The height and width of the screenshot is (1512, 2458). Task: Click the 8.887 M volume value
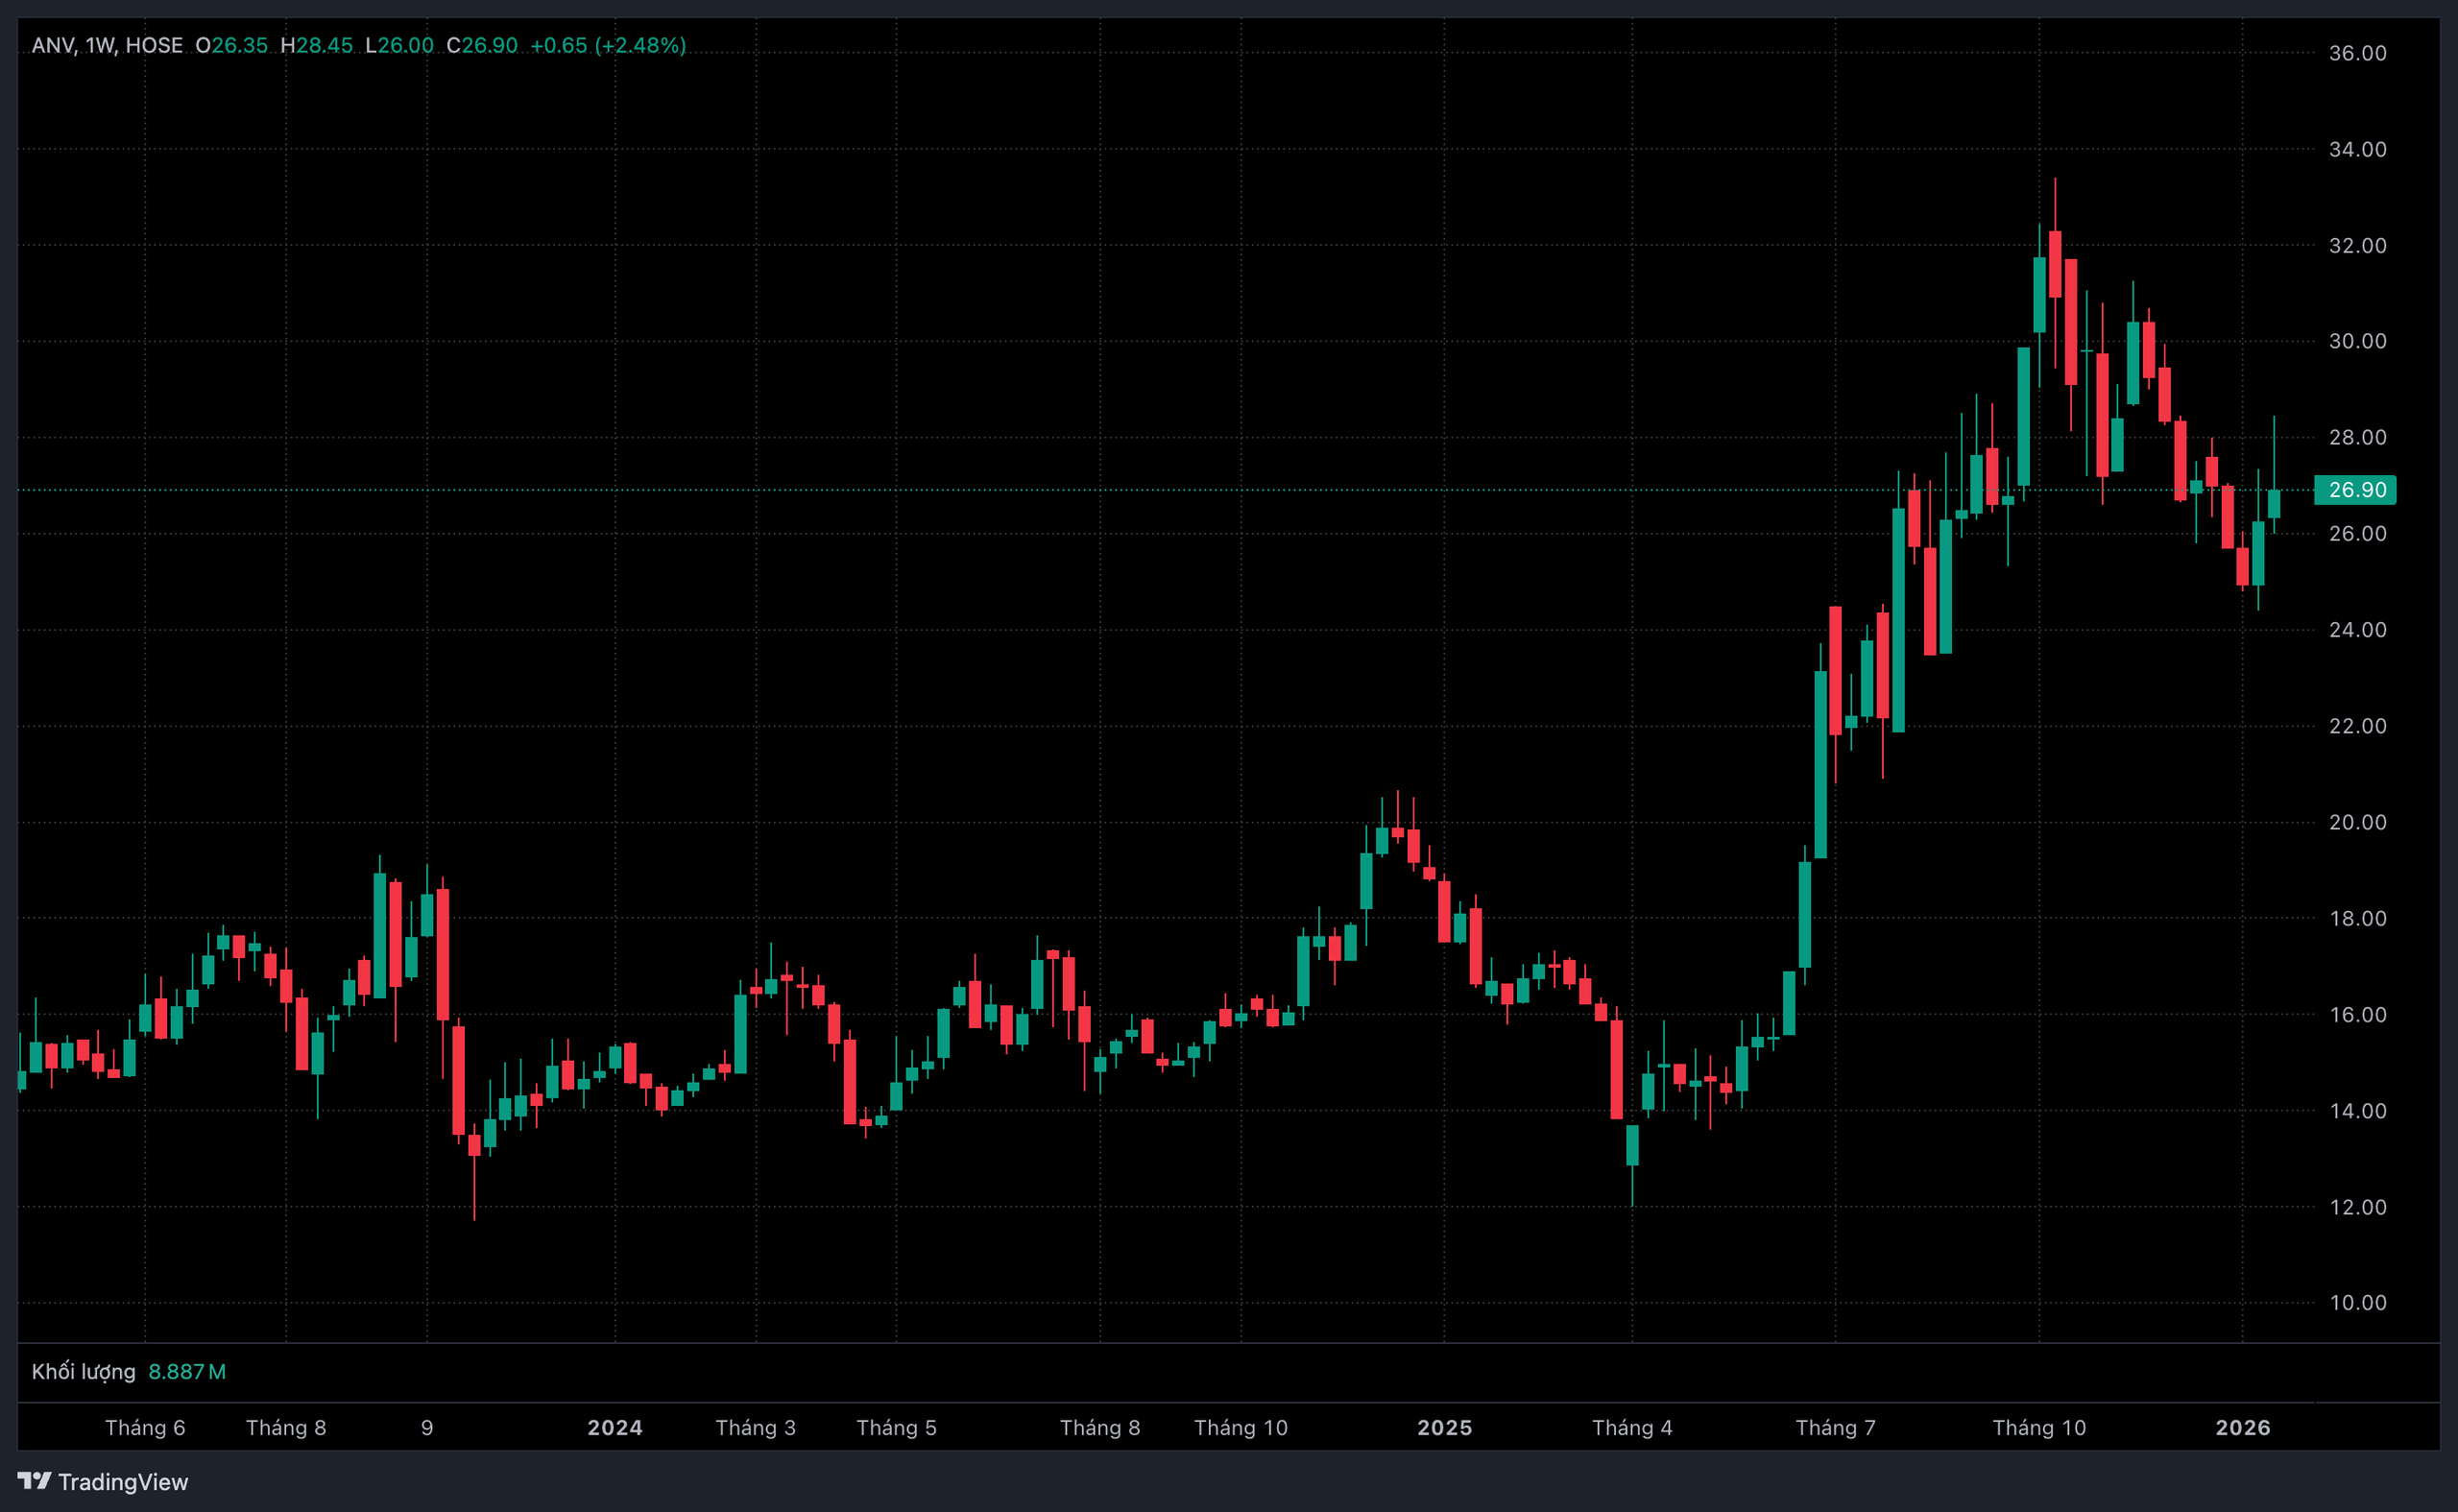(187, 1371)
